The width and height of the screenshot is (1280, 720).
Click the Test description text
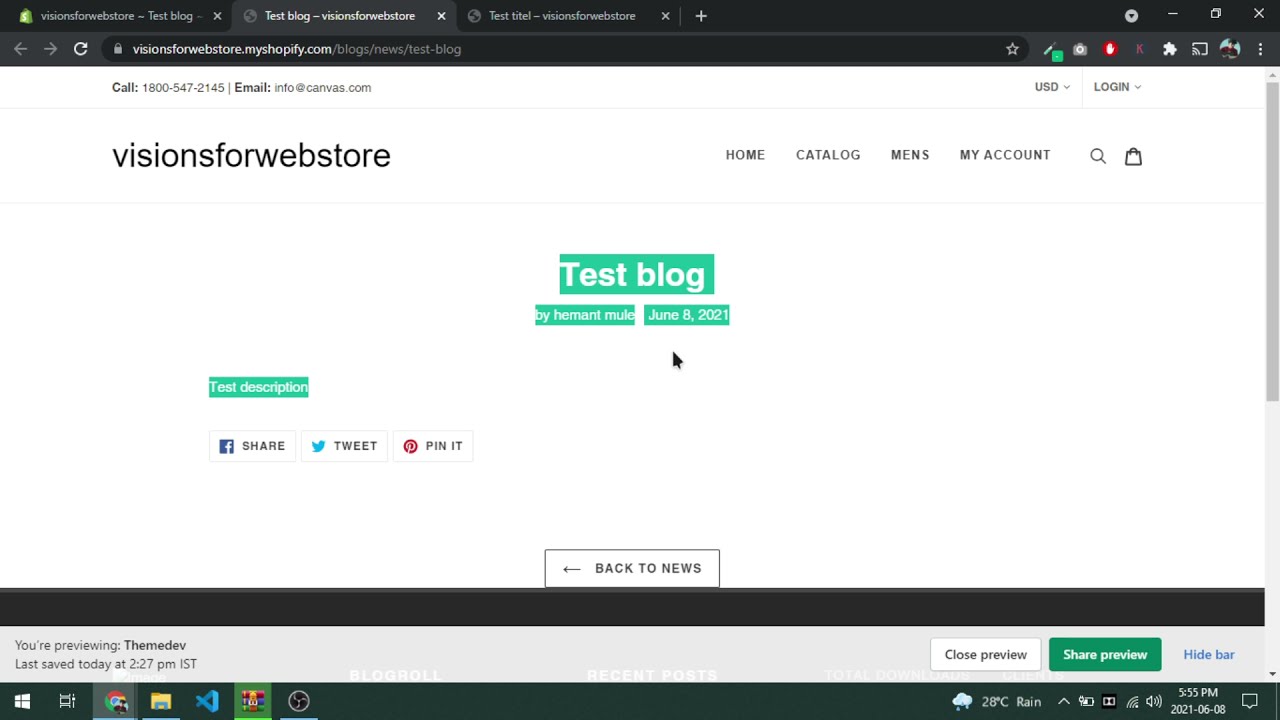[258, 387]
